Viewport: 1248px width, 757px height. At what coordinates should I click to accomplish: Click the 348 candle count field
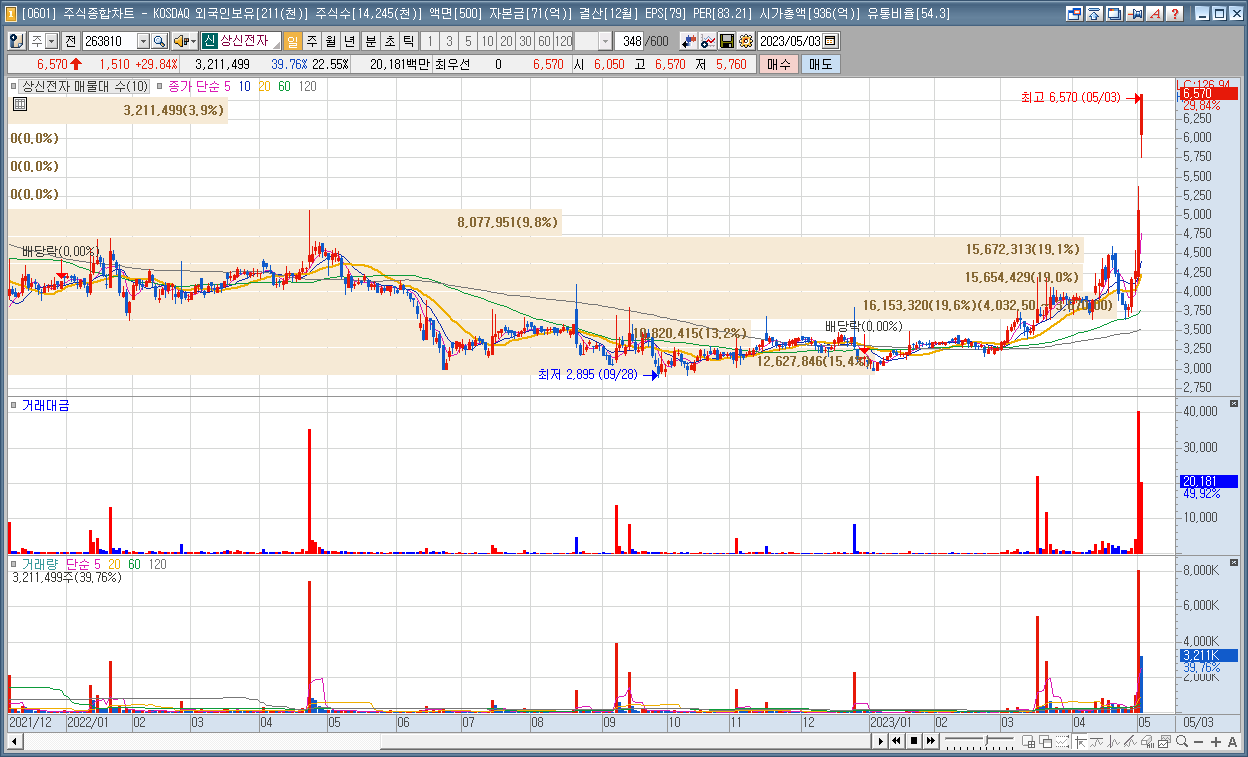pos(631,41)
